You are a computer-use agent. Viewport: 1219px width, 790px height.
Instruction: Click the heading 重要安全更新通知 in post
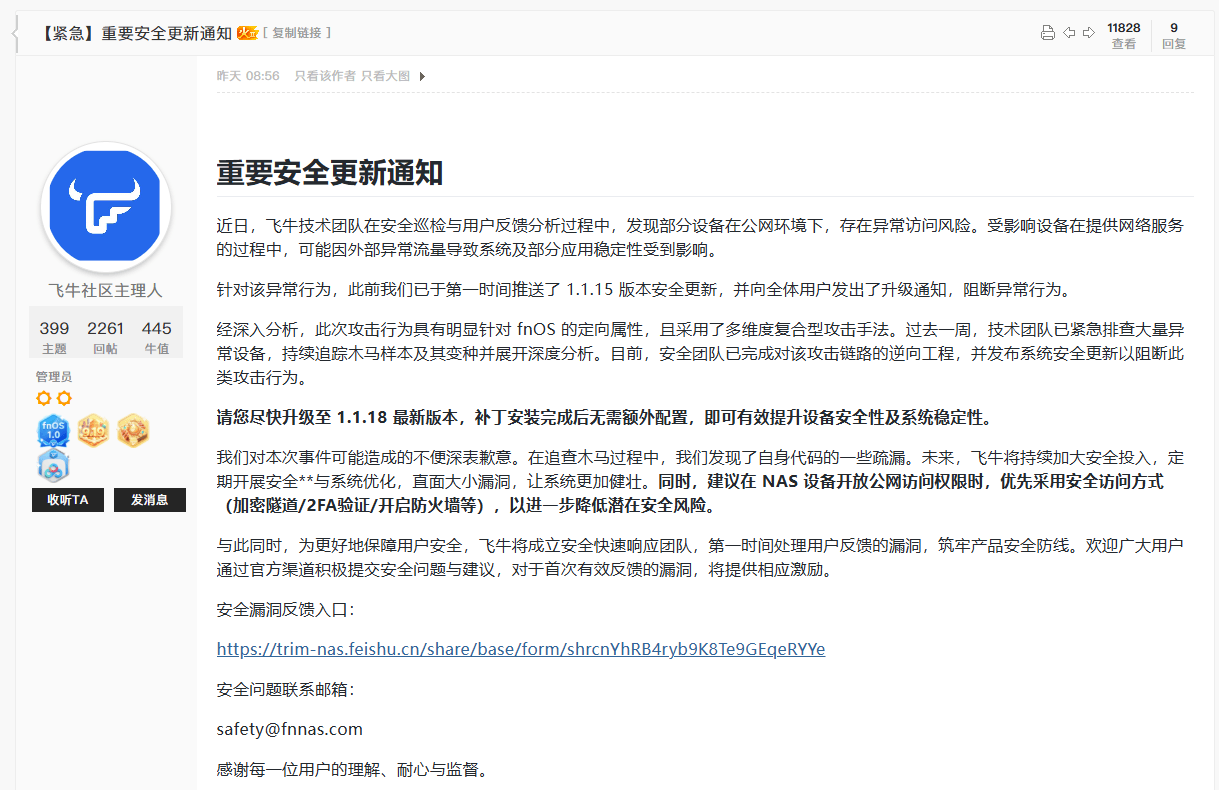(330, 172)
